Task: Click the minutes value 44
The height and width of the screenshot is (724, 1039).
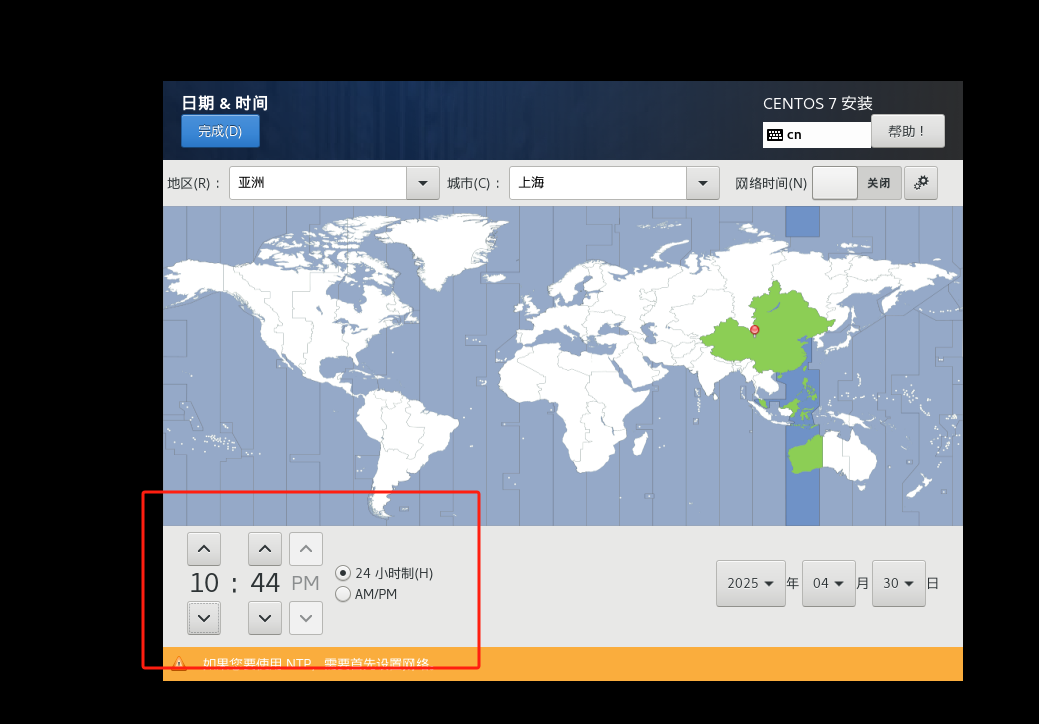Action: tap(265, 583)
